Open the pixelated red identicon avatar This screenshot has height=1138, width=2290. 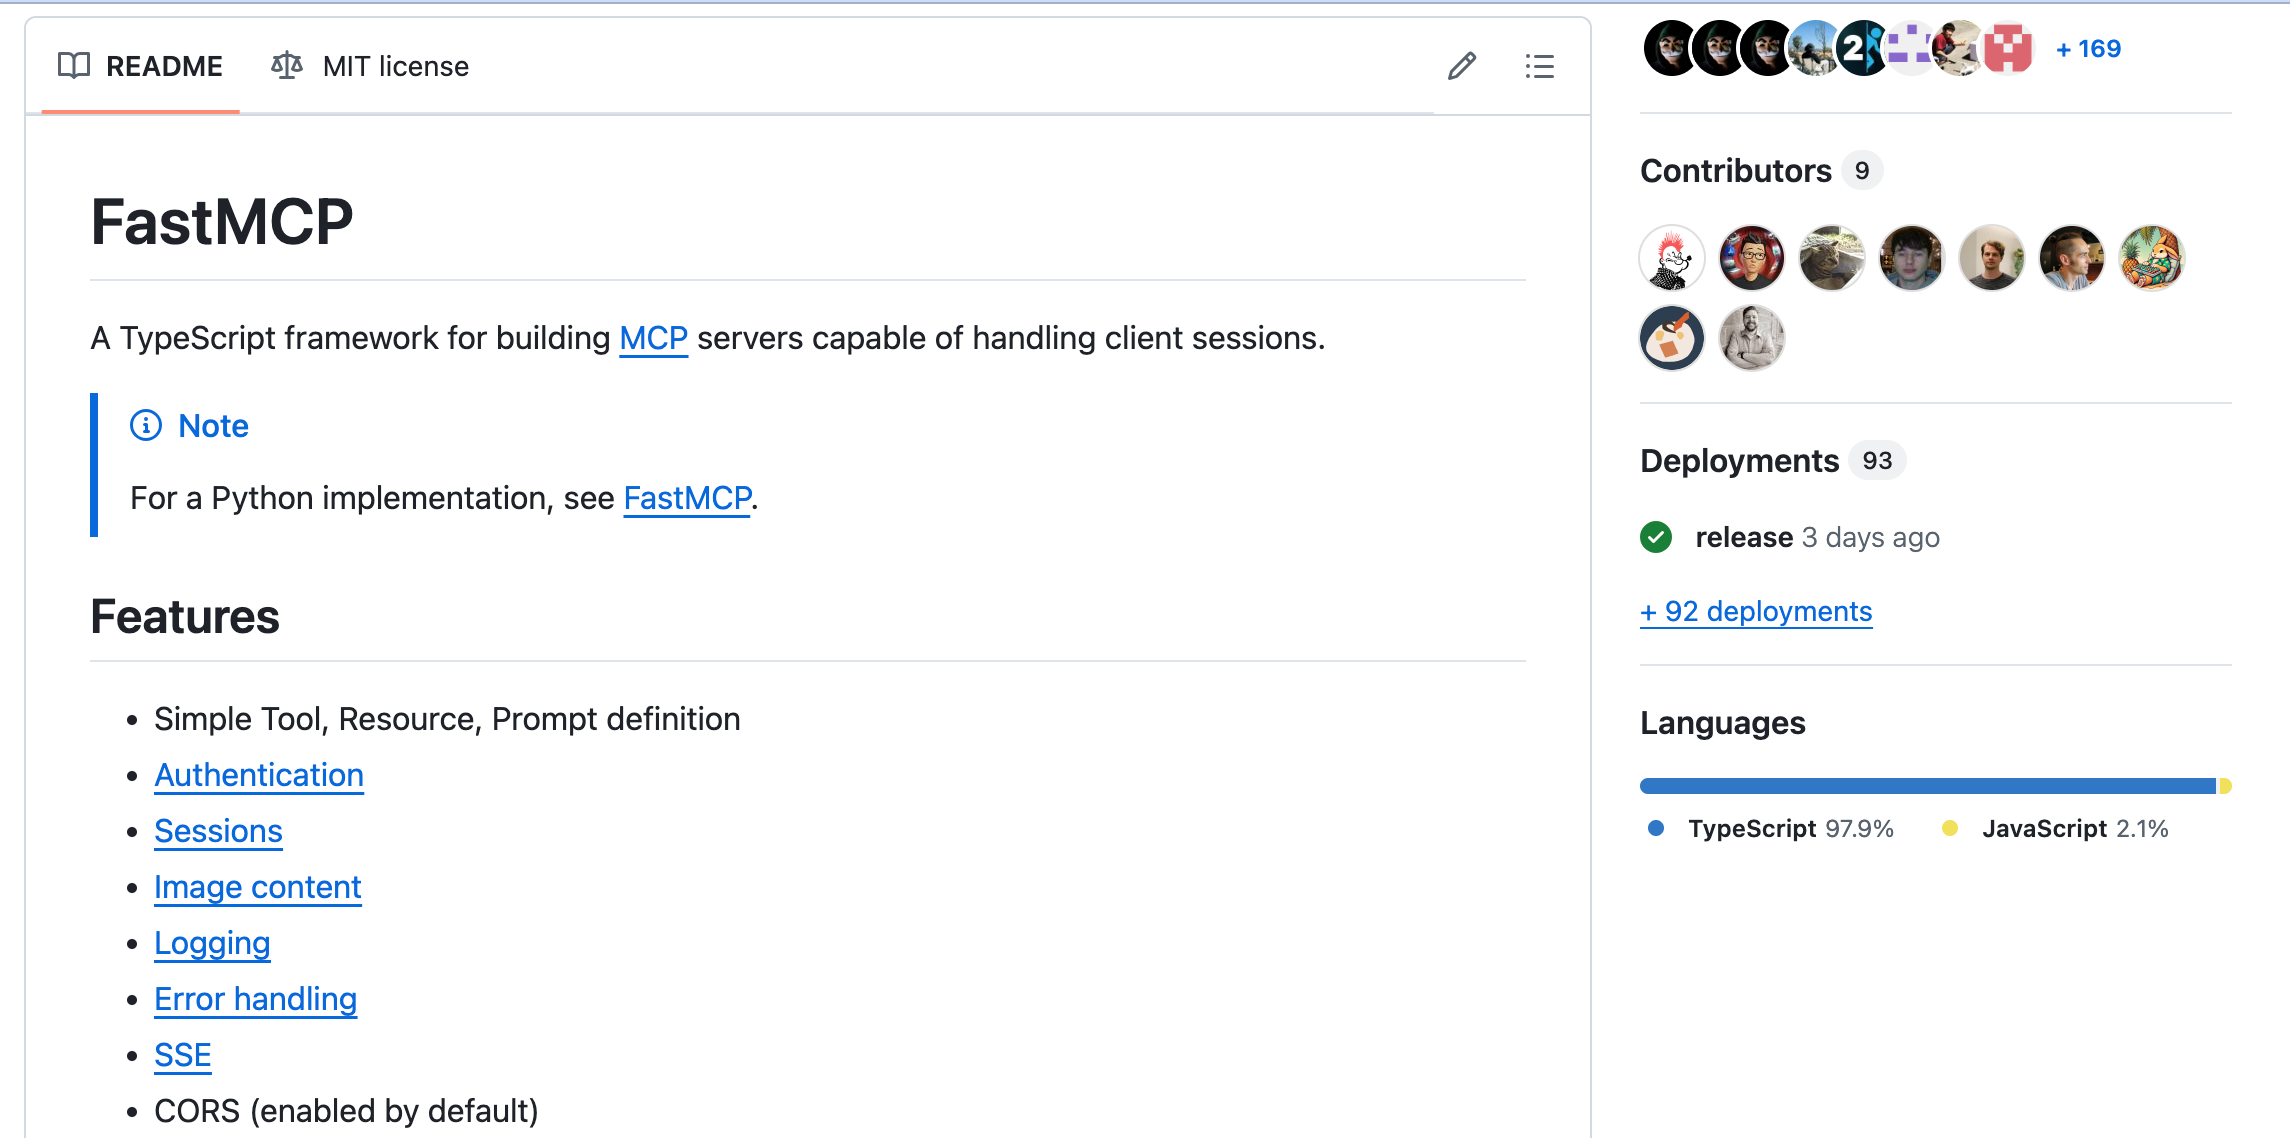(x=2008, y=48)
